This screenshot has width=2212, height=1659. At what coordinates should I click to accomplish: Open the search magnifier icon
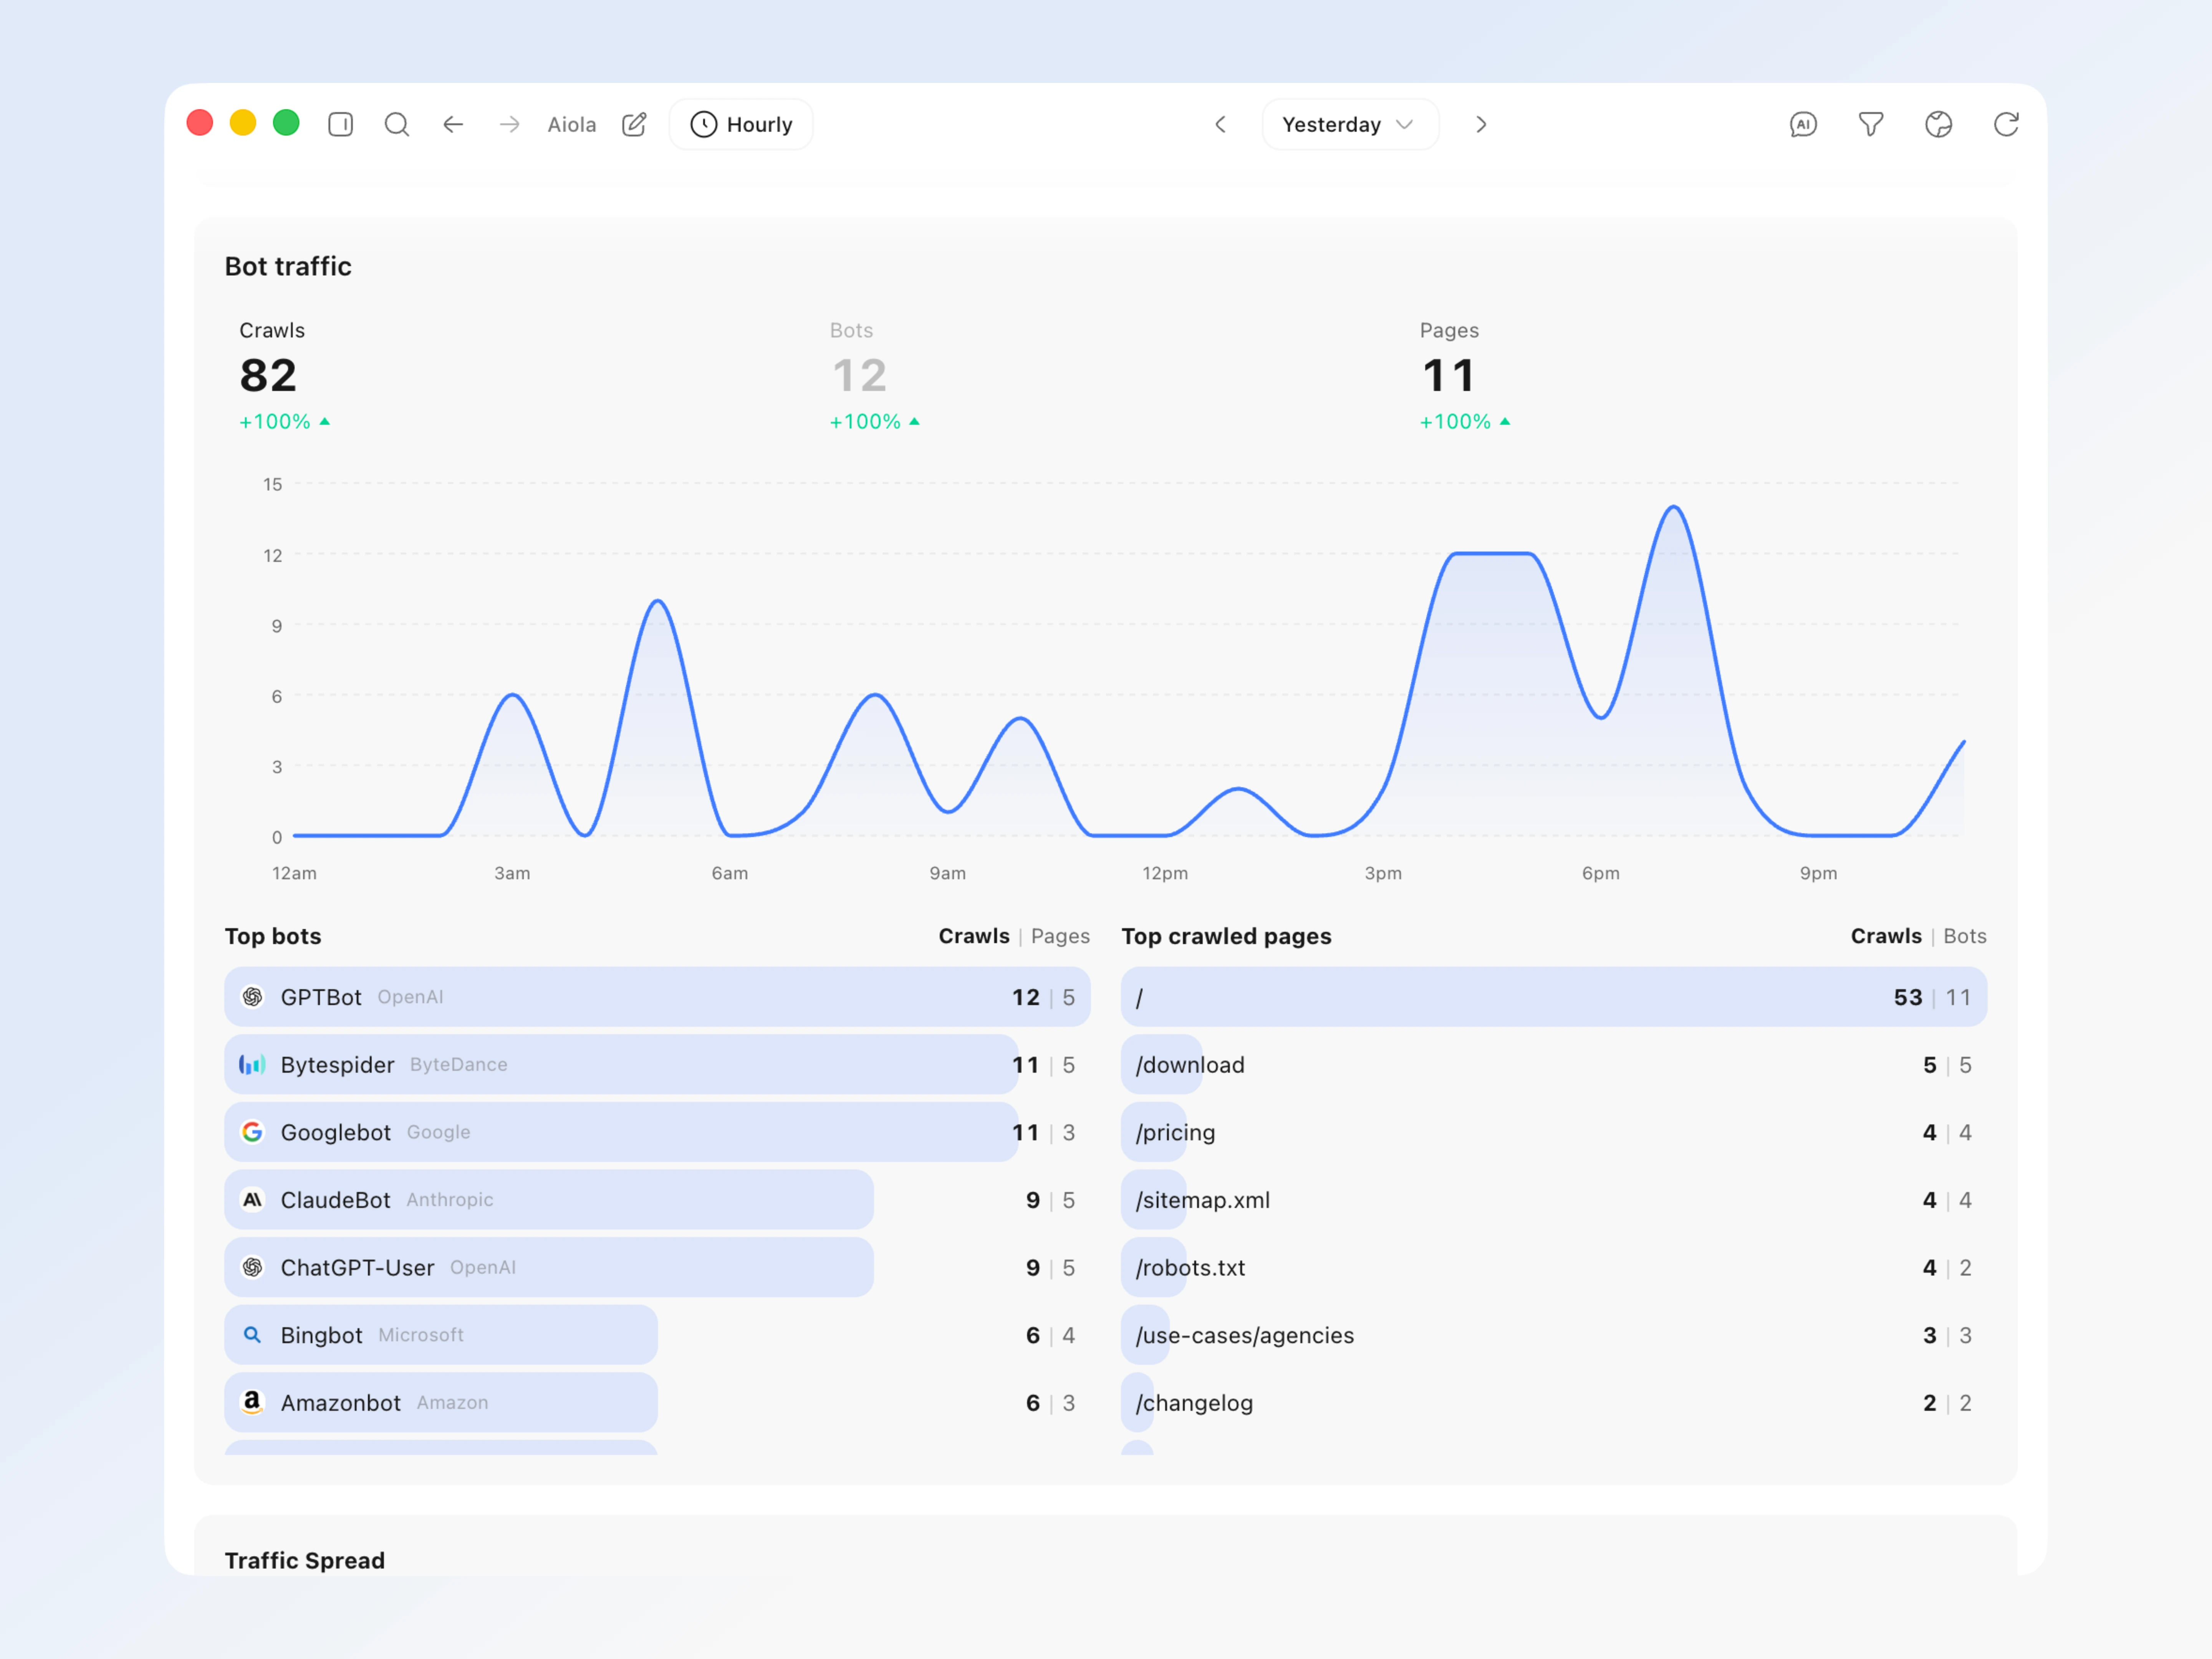click(397, 124)
